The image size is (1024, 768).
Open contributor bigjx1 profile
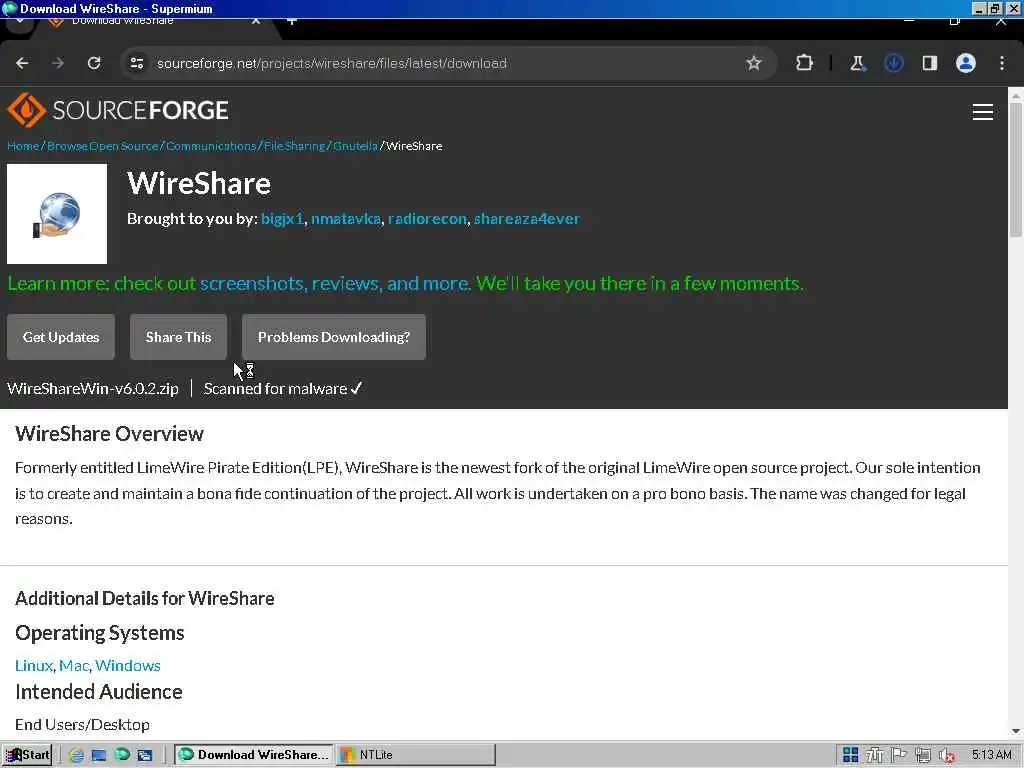coord(282,219)
